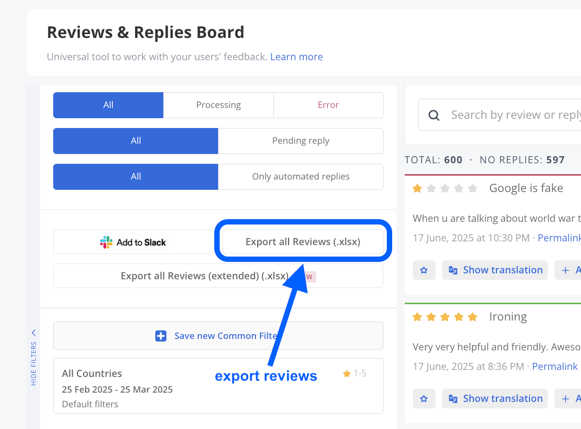
Task: Click the plus icon beside first Show translation
Action: point(565,270)
